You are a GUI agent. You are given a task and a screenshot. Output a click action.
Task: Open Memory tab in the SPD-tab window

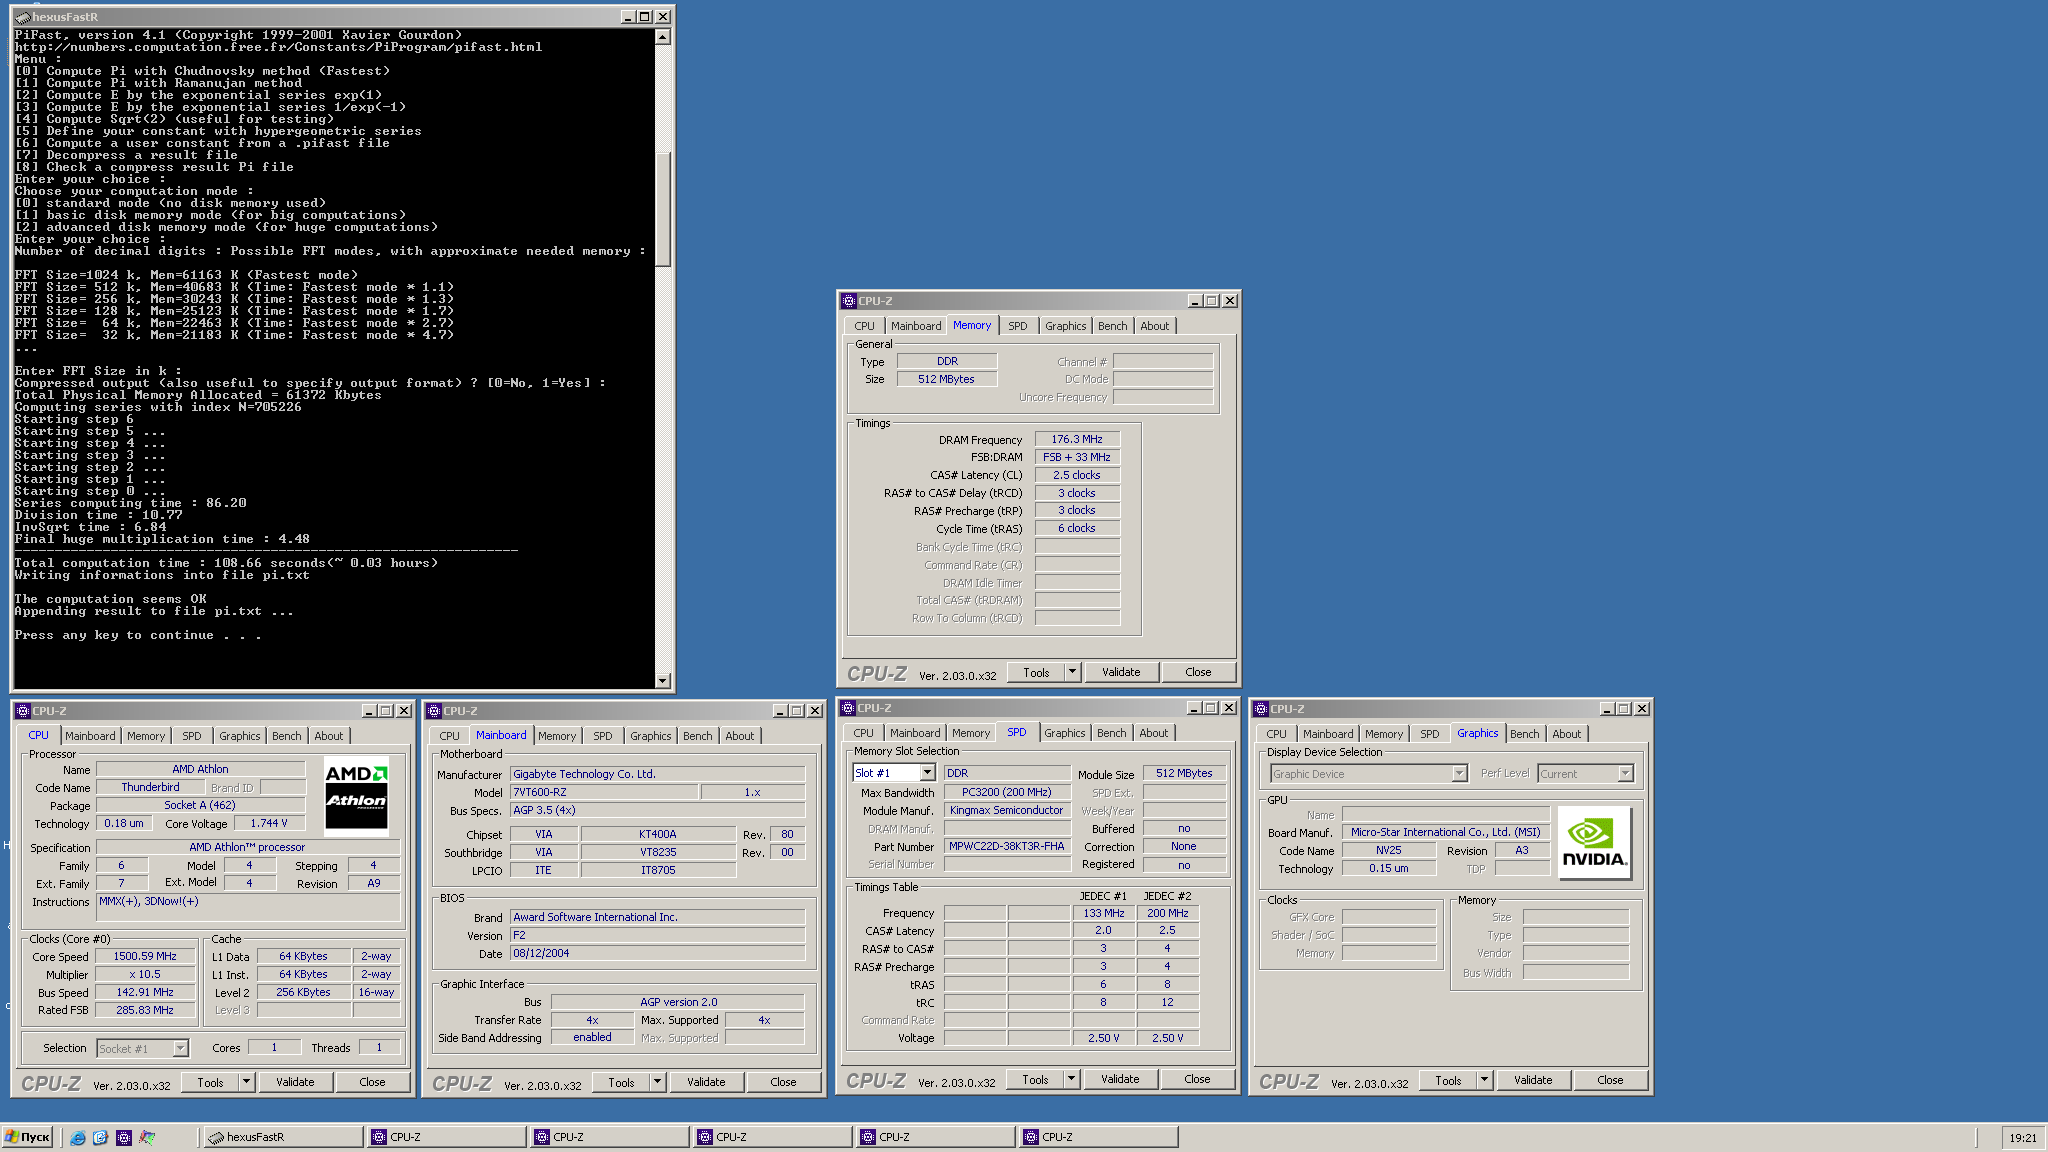point(970,733)
